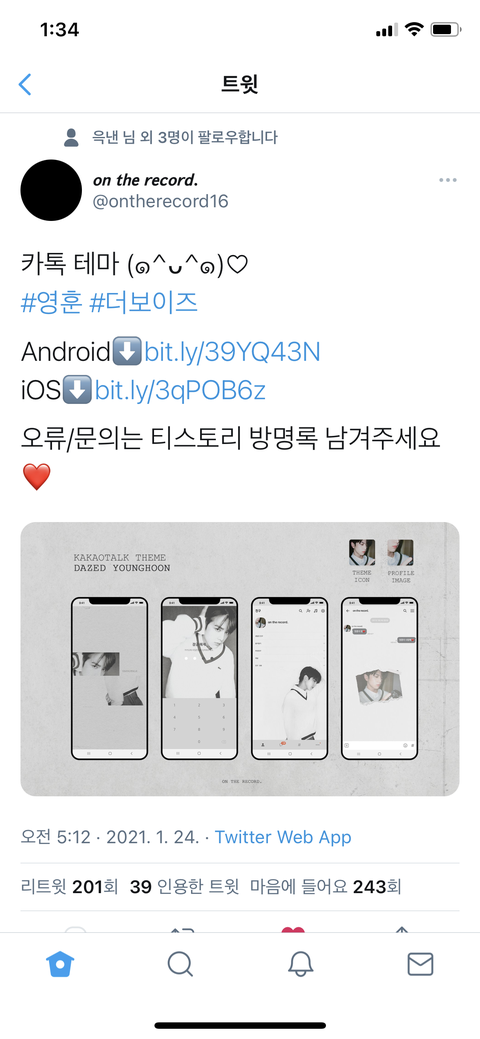Open hashtag #더보이즈

(x=143, y=303)
